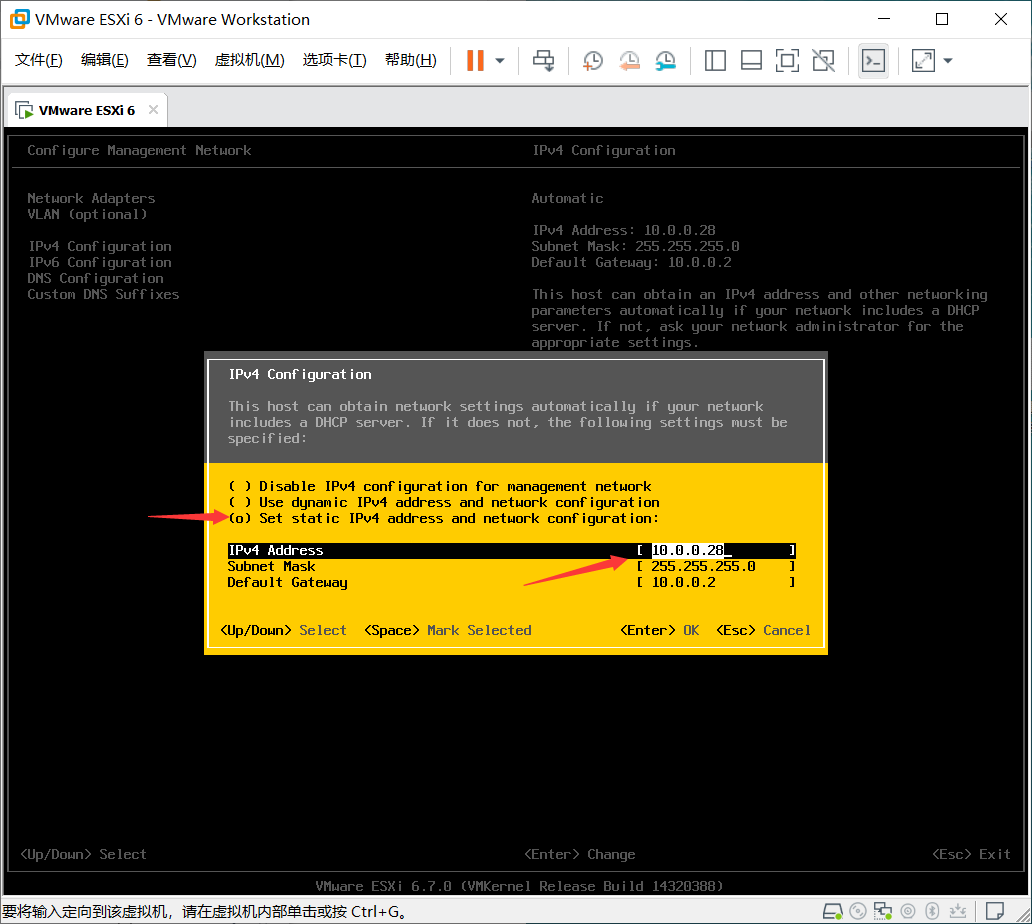Click the CD/DVD drive status bar icon
Screen dimensions: 1032x924
[858, 911]
